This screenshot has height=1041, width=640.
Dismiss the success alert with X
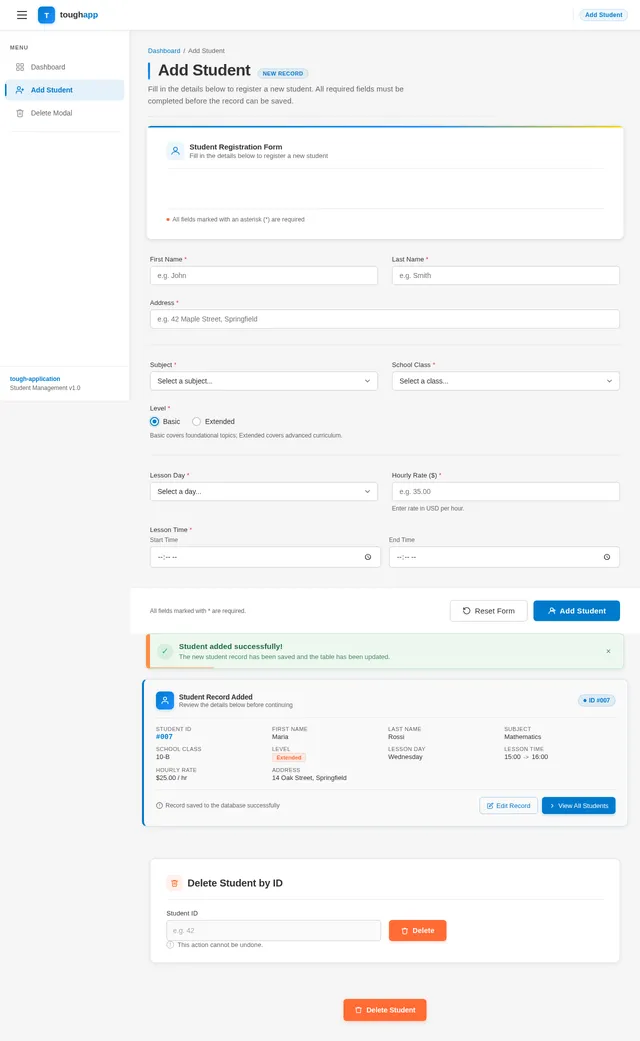[x=608, y=651]
